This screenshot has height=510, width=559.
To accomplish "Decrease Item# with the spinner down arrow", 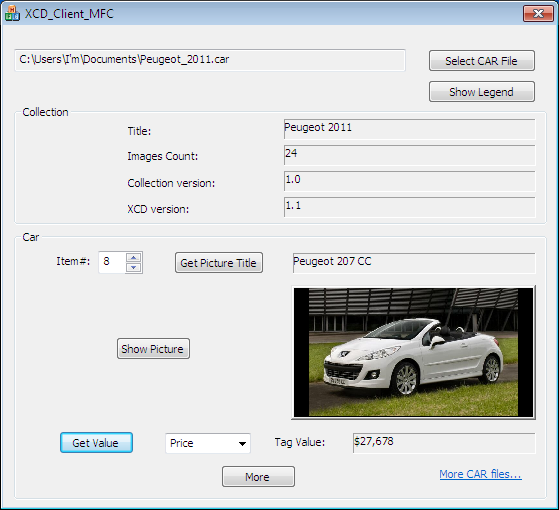I will 134,267.
